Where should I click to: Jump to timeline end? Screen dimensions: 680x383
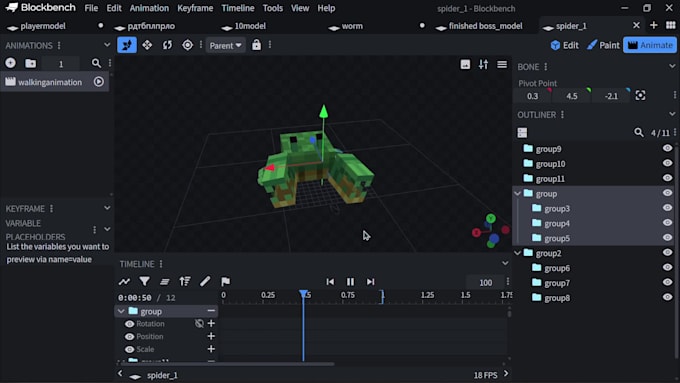coord(370,282)
